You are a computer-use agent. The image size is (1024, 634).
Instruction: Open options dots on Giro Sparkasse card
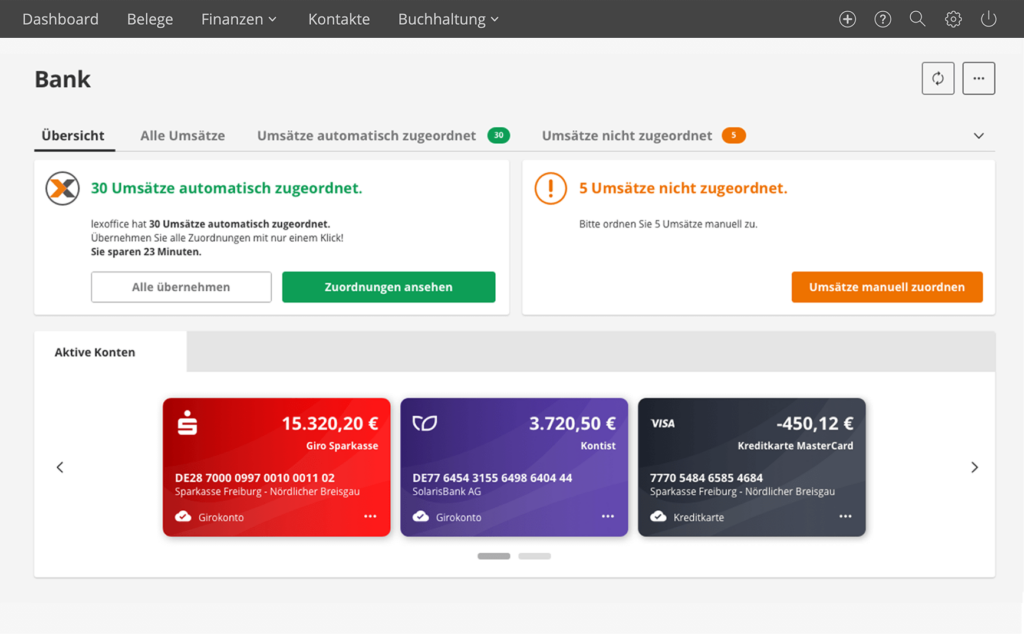[370, 516]
